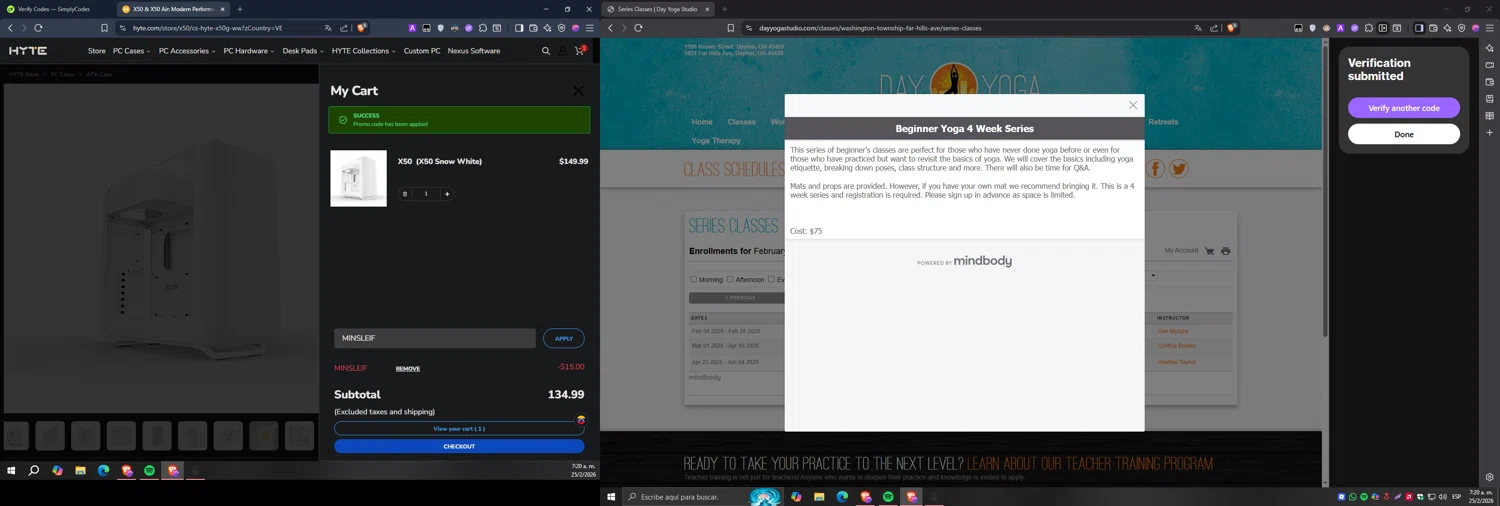Open translate icon in HYTE address bar

[328, 28]
